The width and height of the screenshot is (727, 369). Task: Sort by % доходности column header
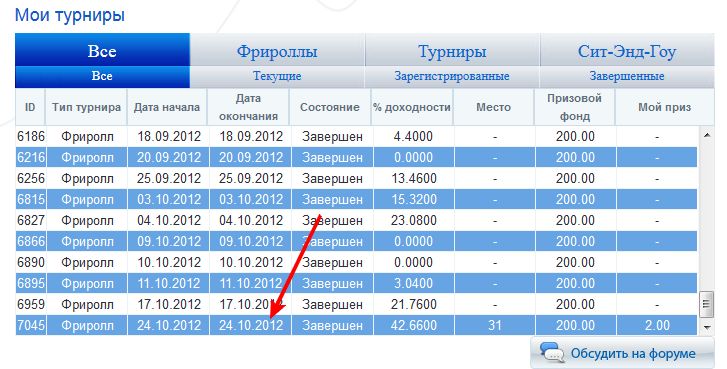412,107
